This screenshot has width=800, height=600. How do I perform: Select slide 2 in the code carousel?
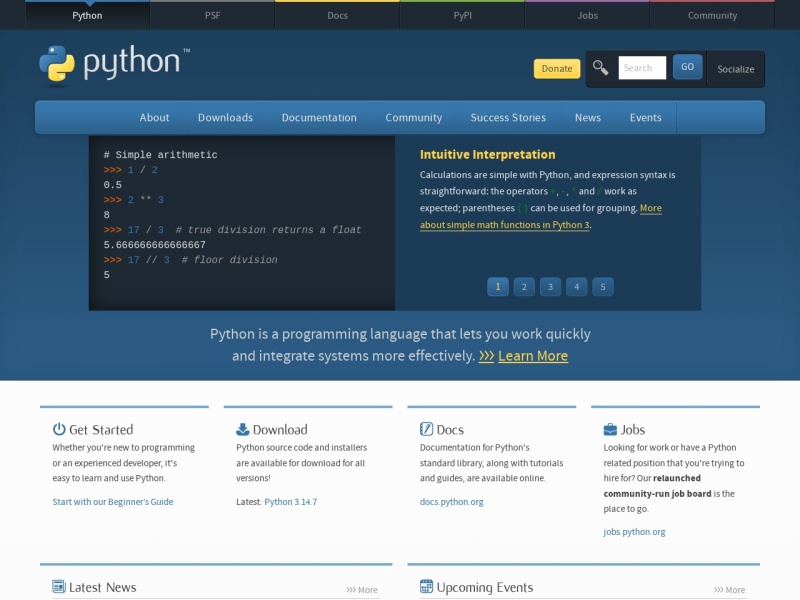[x=524, y=287]
